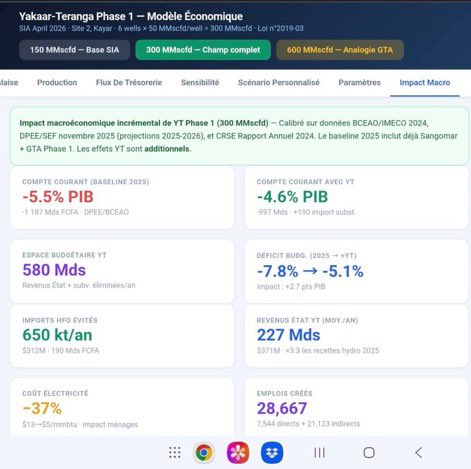
Task: Click '$371M · ×3.3 les recettes hydro 2025' text
Action: (318, 350)
